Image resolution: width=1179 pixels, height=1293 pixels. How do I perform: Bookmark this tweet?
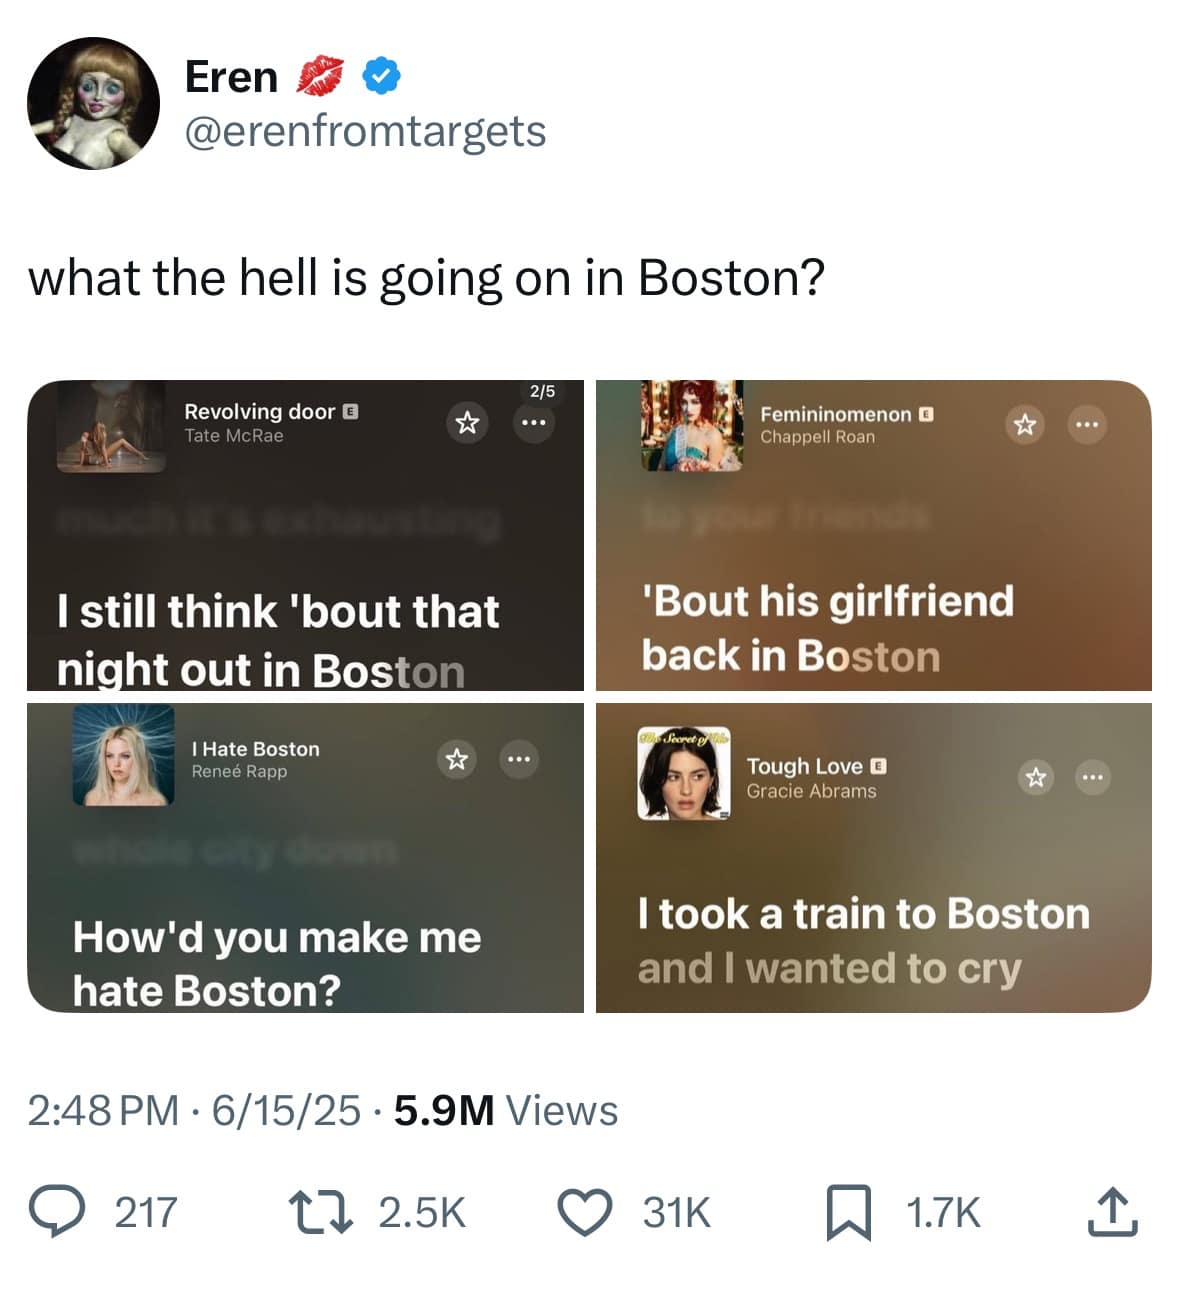coord(847,1211)
